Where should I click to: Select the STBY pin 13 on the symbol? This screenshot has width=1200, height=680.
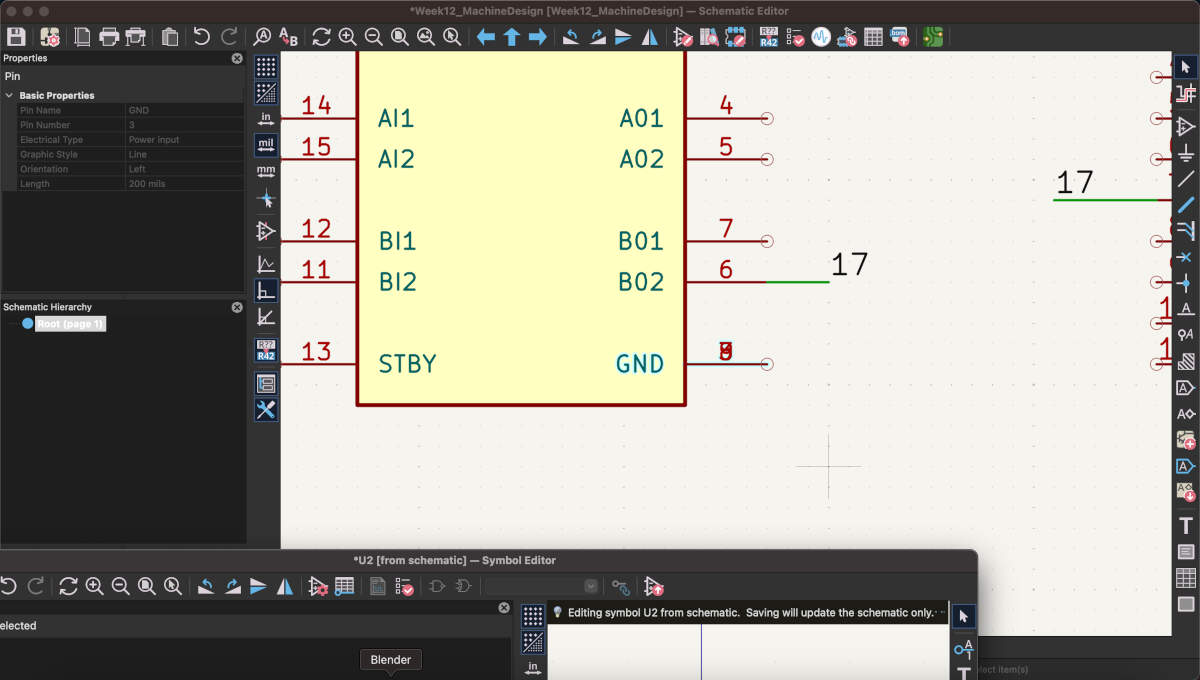click(319, 363)
